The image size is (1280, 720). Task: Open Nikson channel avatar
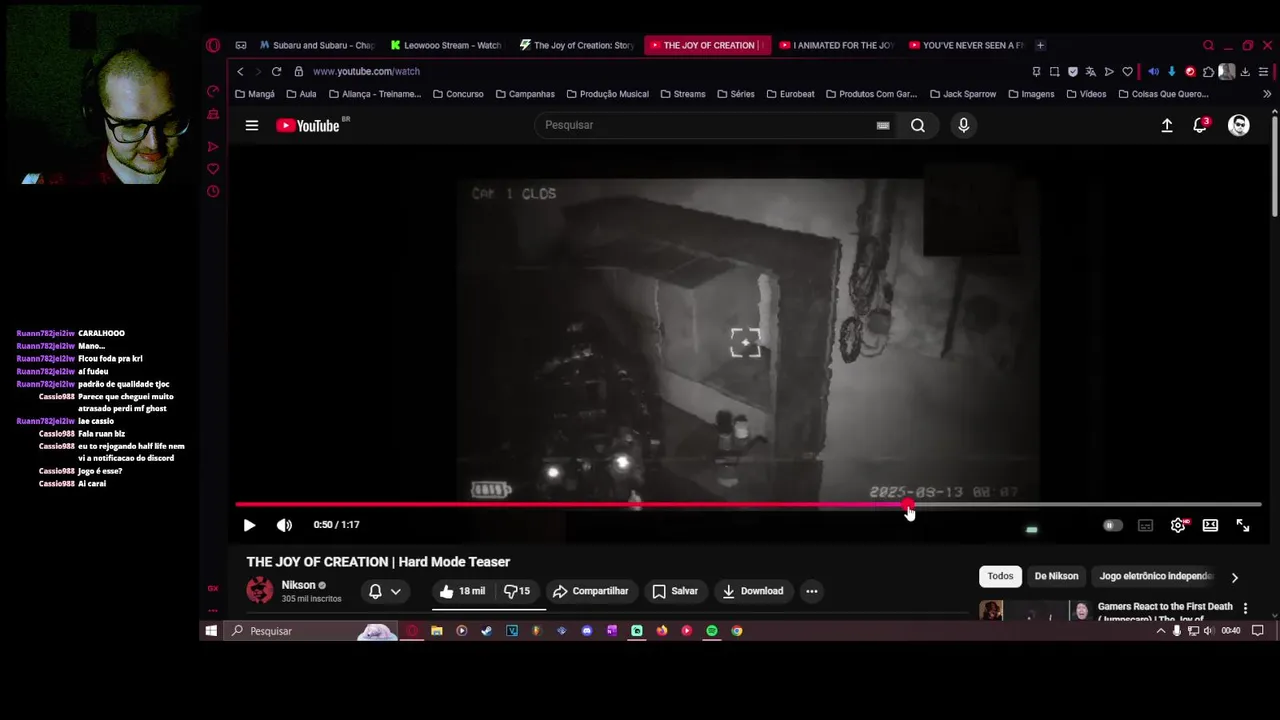(x=260, y=591)
